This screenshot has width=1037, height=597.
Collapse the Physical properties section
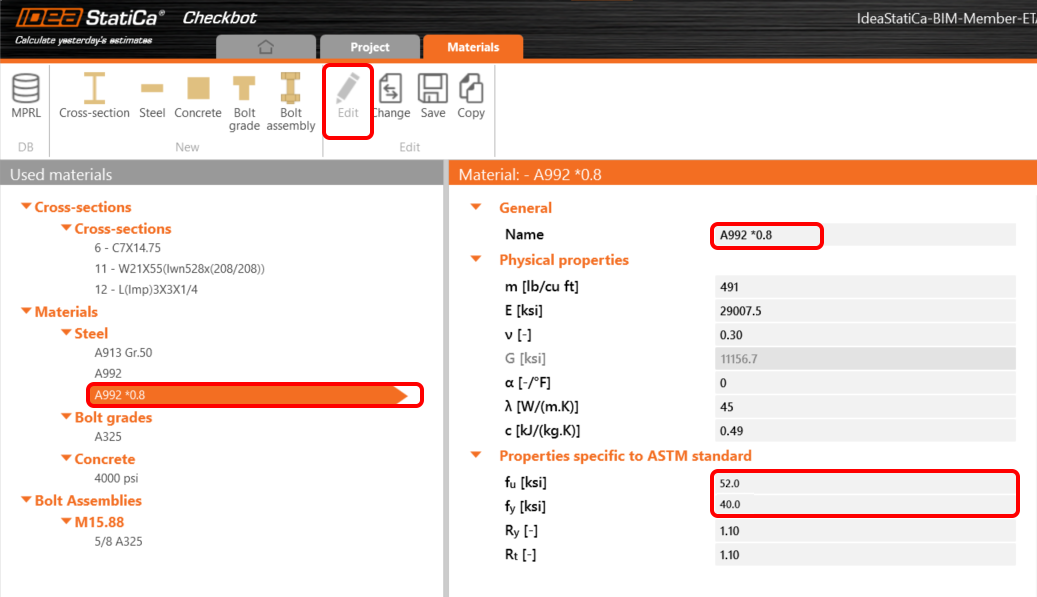(x=476, y=259)
